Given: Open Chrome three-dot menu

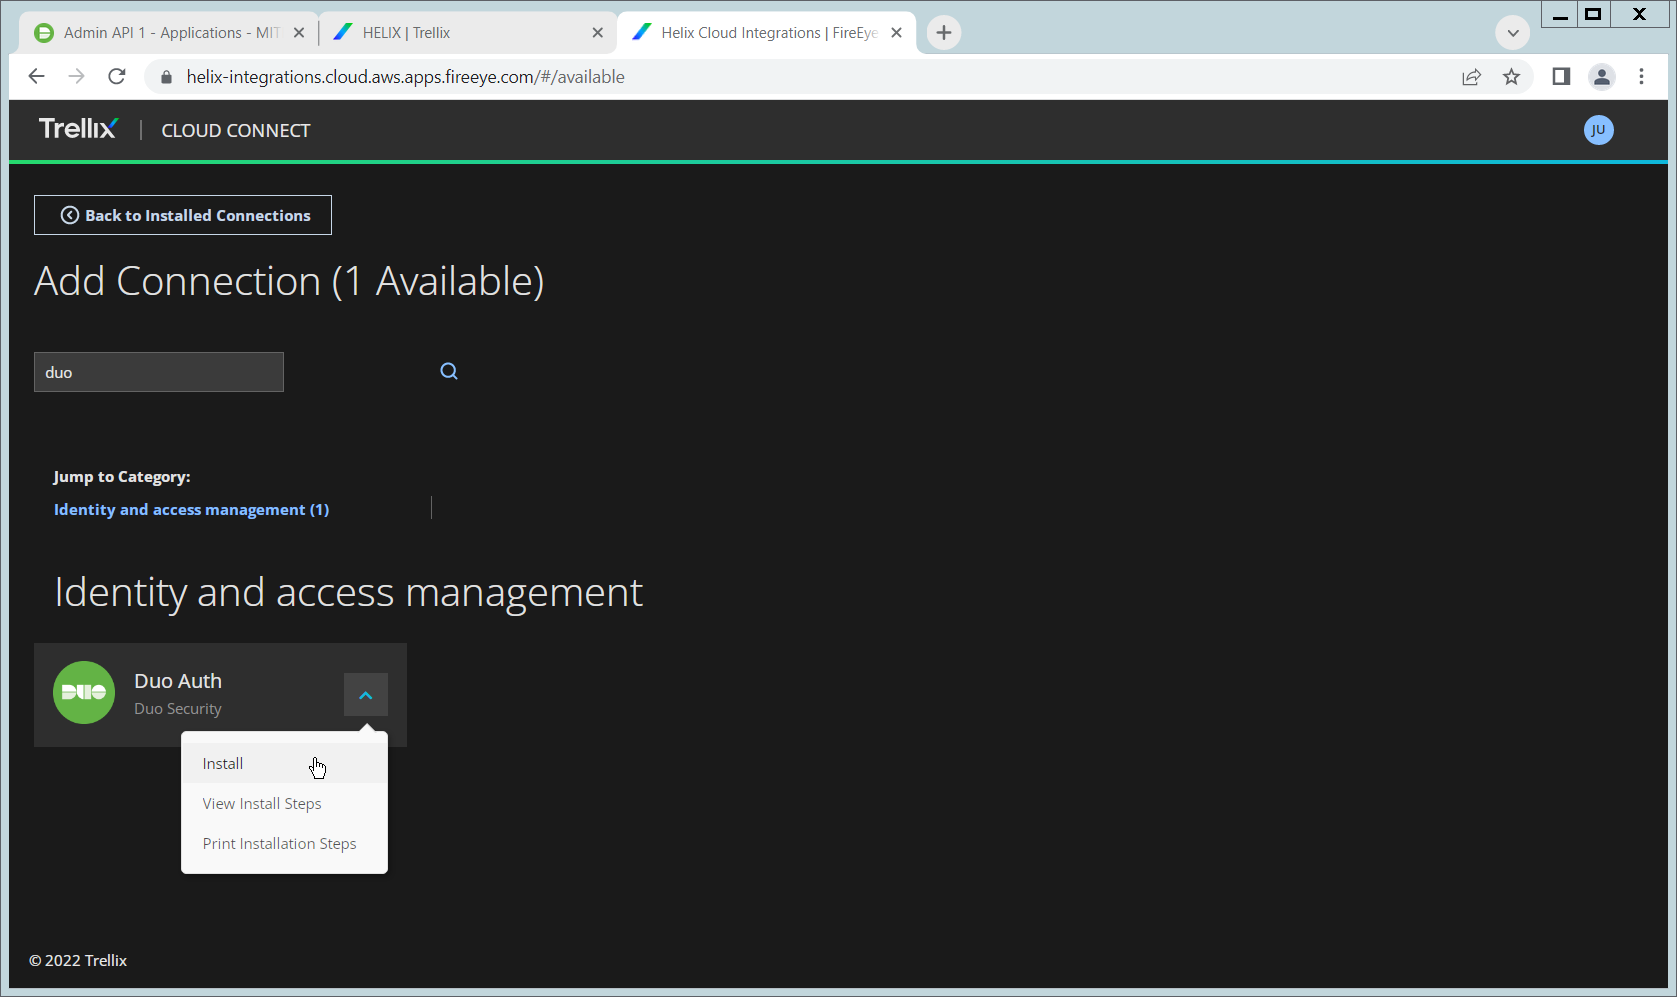Looking at the screenshot, I should point(1641,77).
